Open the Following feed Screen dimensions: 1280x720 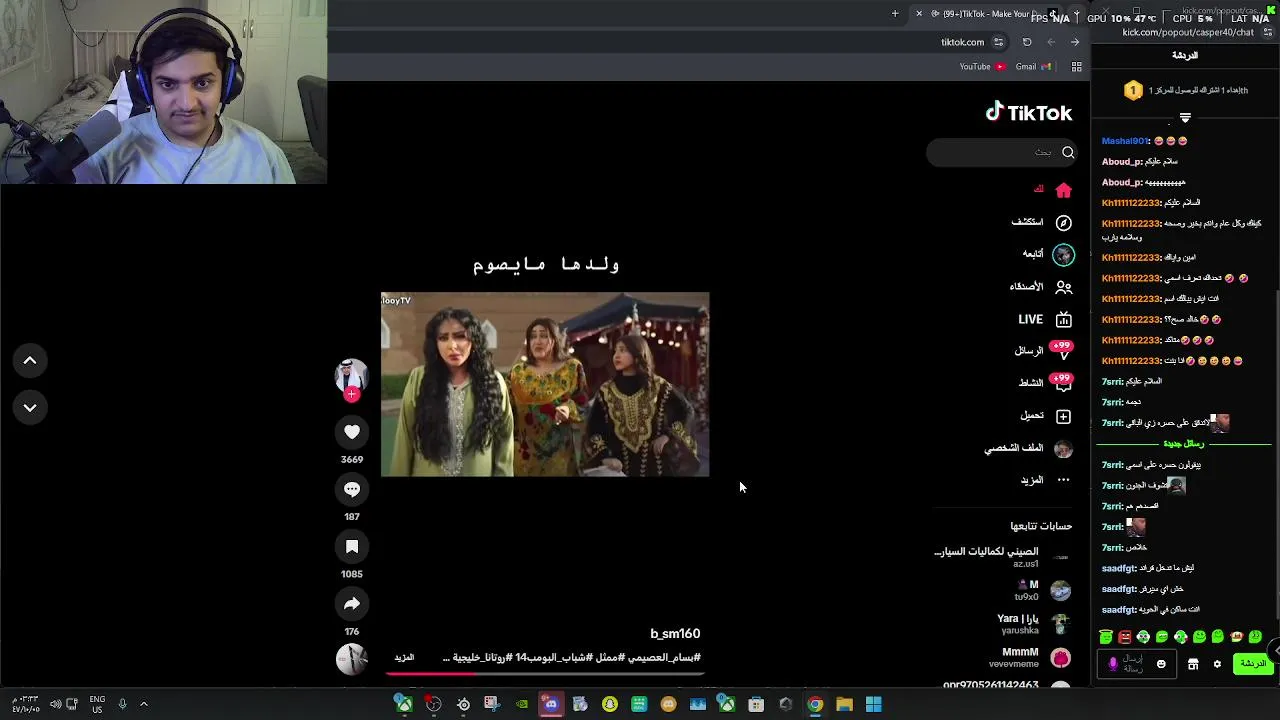1047,254
